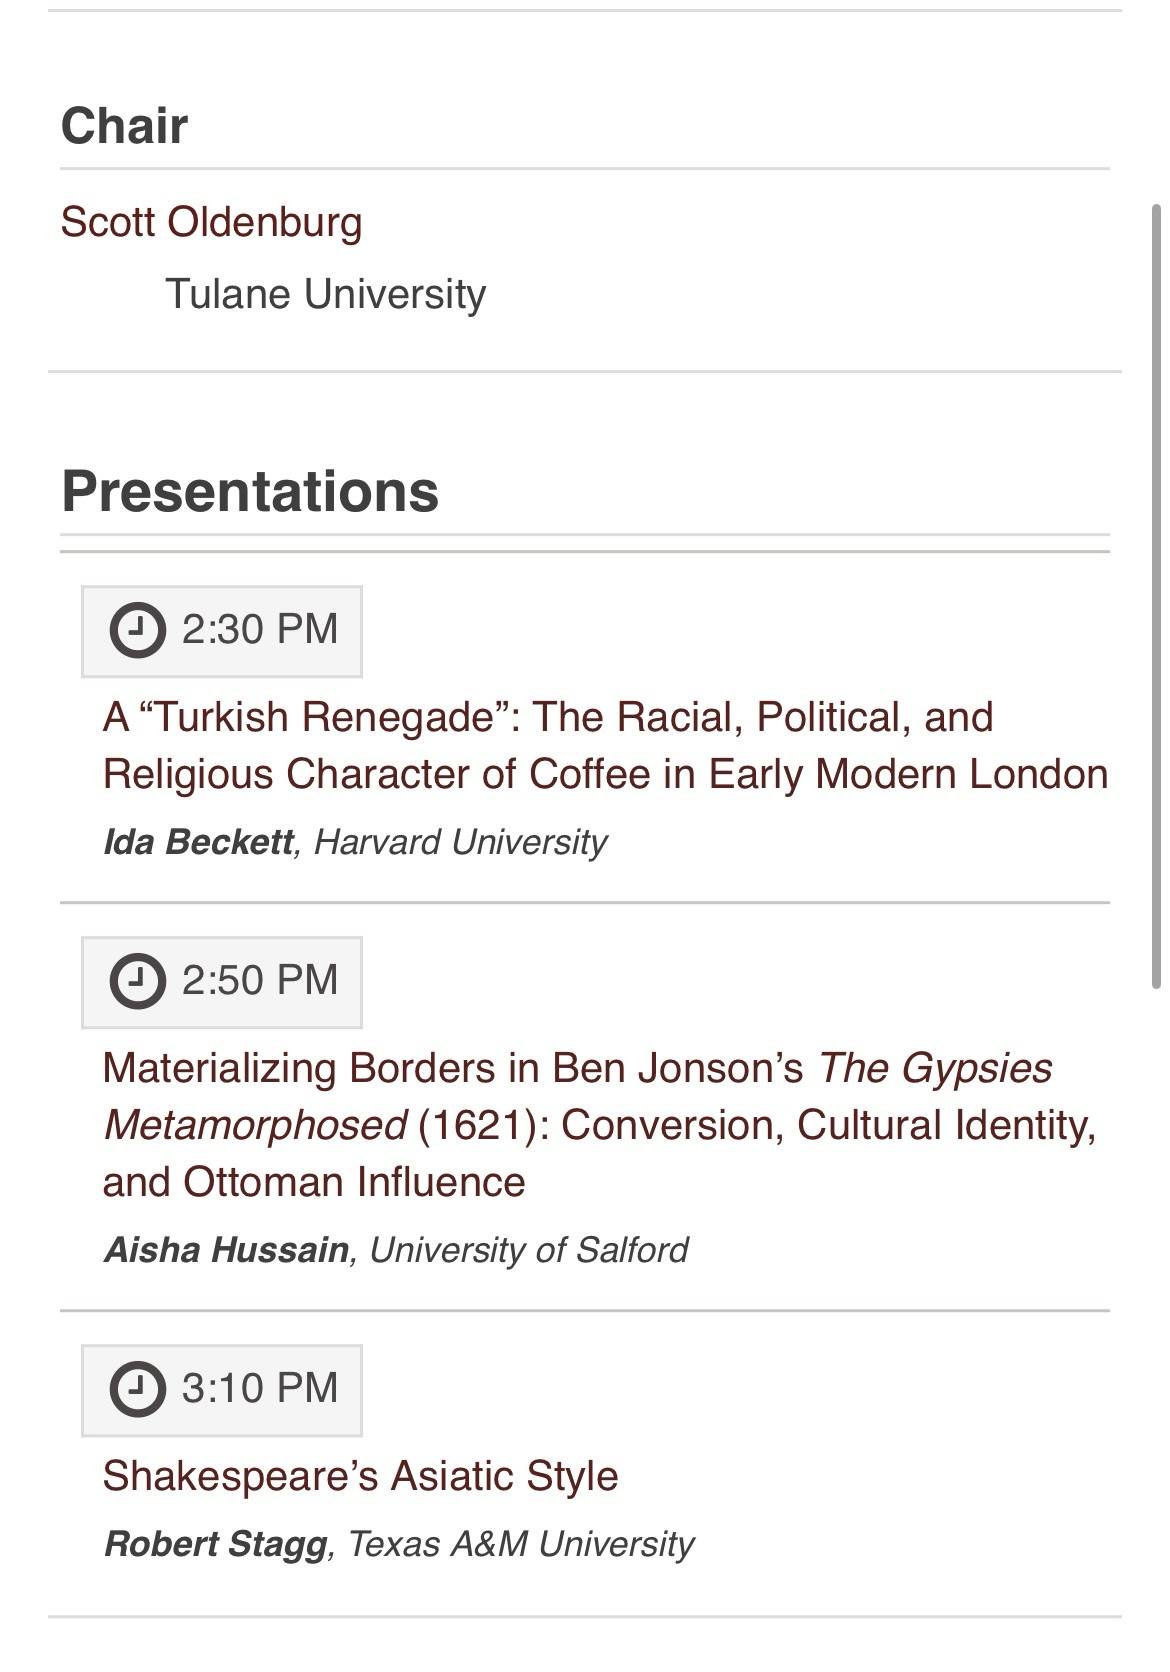Click the Presentations section heading
Image resolution: width=1170 pixels, height=1672 pixels.
[x=250, y=491]
